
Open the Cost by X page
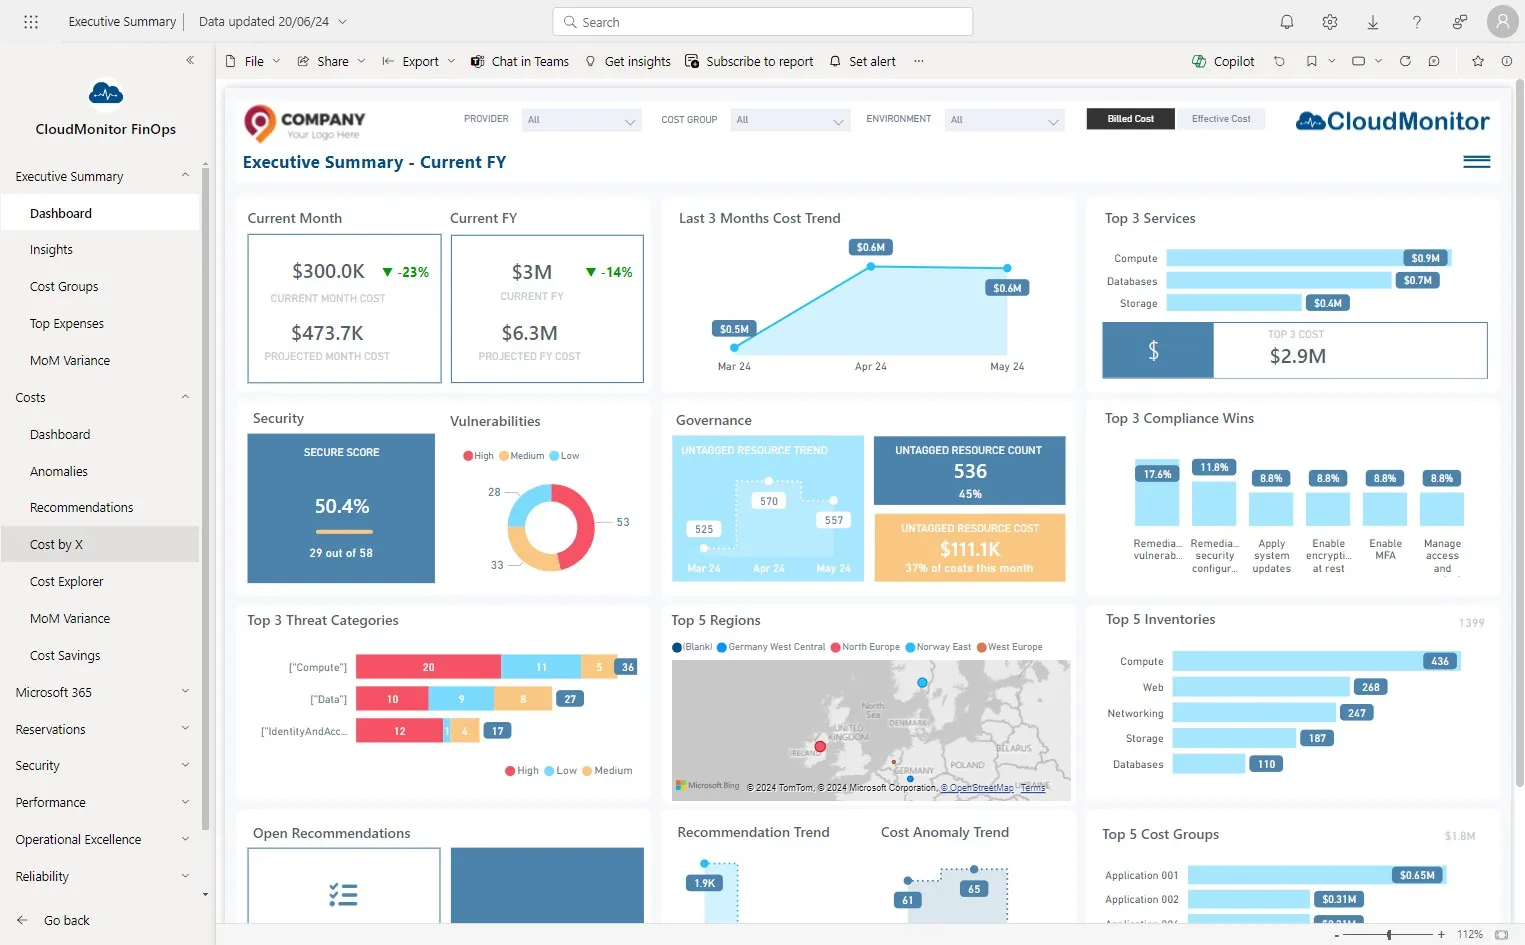click(x=56, y=545)
